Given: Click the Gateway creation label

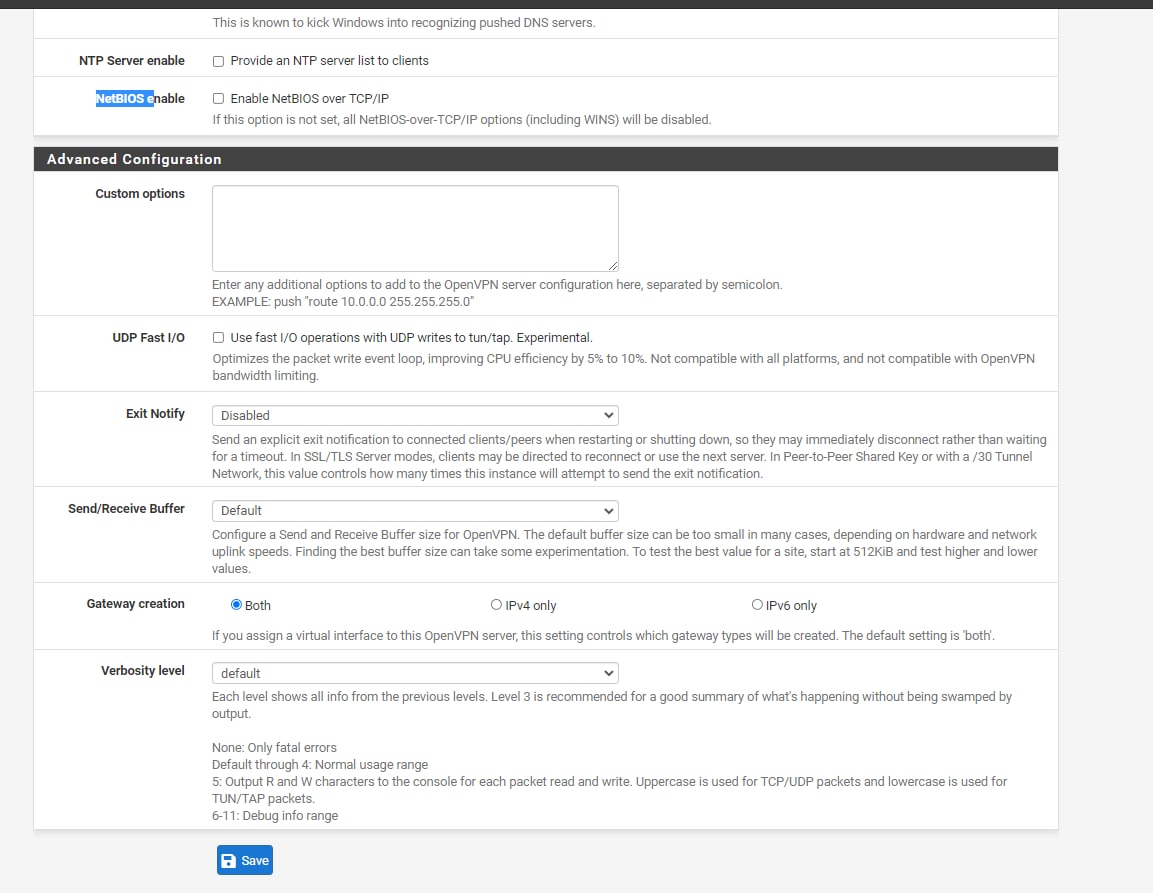Looking at the screenshot, I should point(135,603).
